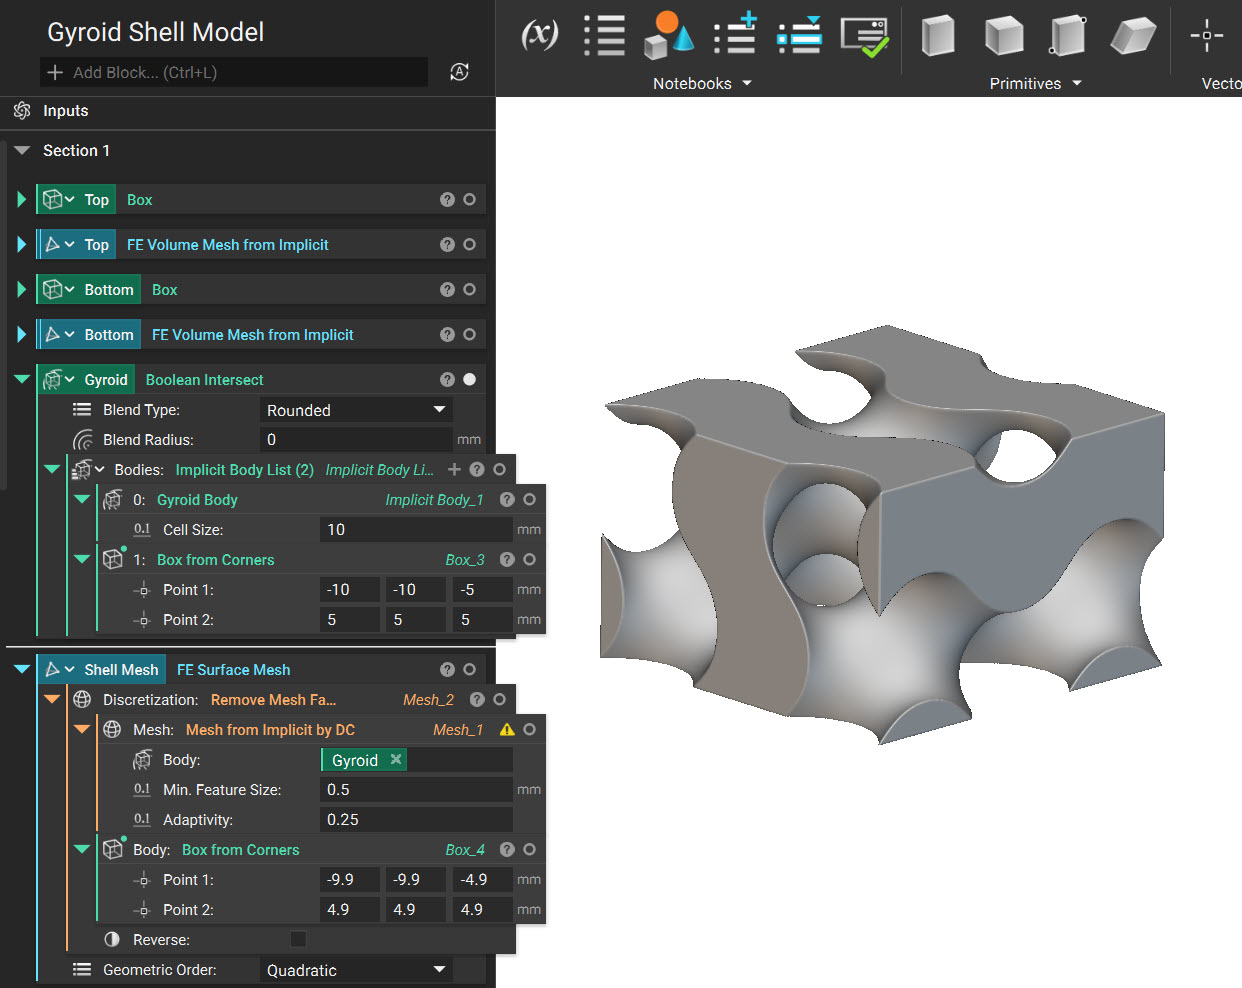Collapse the Section 1 tree
The width and height of the screenshot is (1242, 988).
click(22, 150)
